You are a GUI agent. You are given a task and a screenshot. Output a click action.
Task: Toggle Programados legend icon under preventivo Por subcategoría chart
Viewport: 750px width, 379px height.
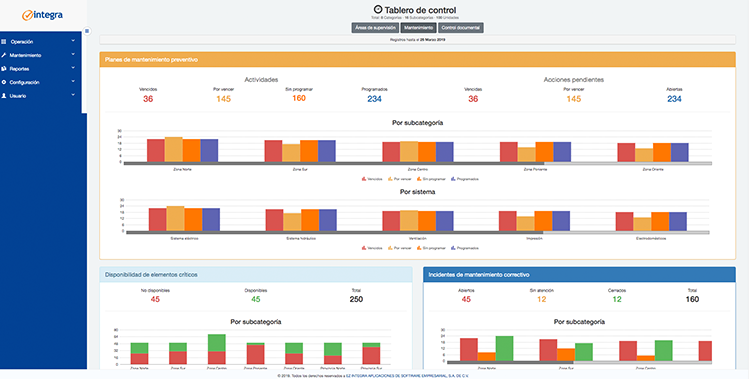(x=453, y=179)
